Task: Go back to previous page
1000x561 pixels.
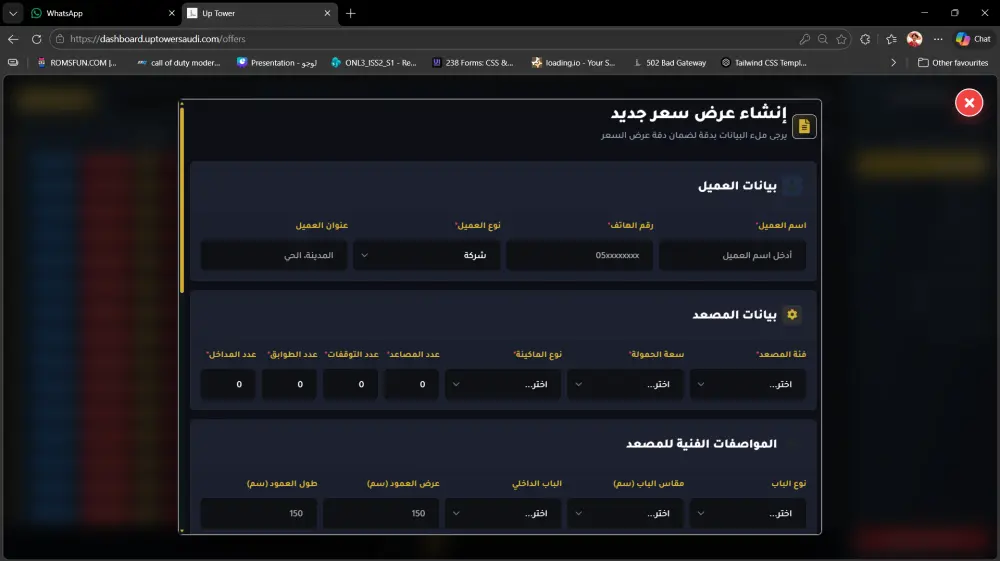Action: pos(13,39)
